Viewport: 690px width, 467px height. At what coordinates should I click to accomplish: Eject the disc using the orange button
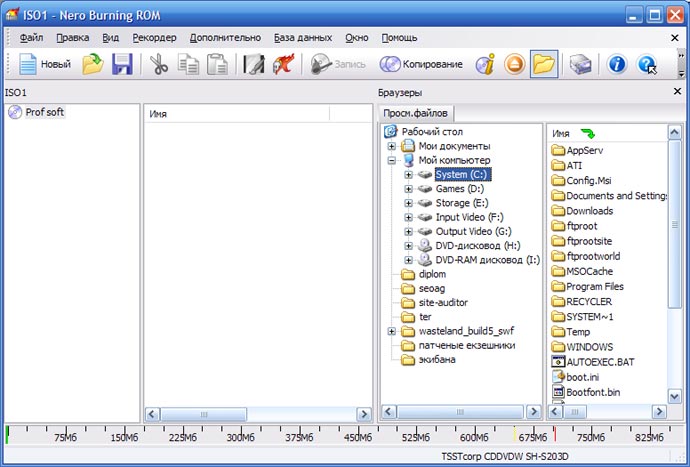point(514,64)
